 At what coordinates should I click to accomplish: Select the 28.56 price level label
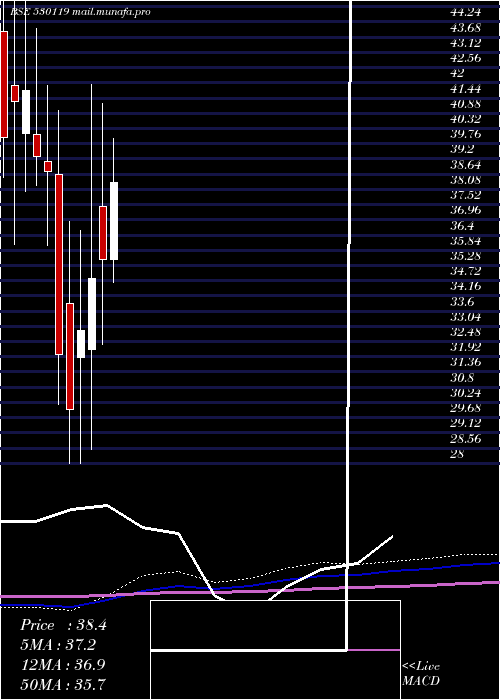pos(466,438)
